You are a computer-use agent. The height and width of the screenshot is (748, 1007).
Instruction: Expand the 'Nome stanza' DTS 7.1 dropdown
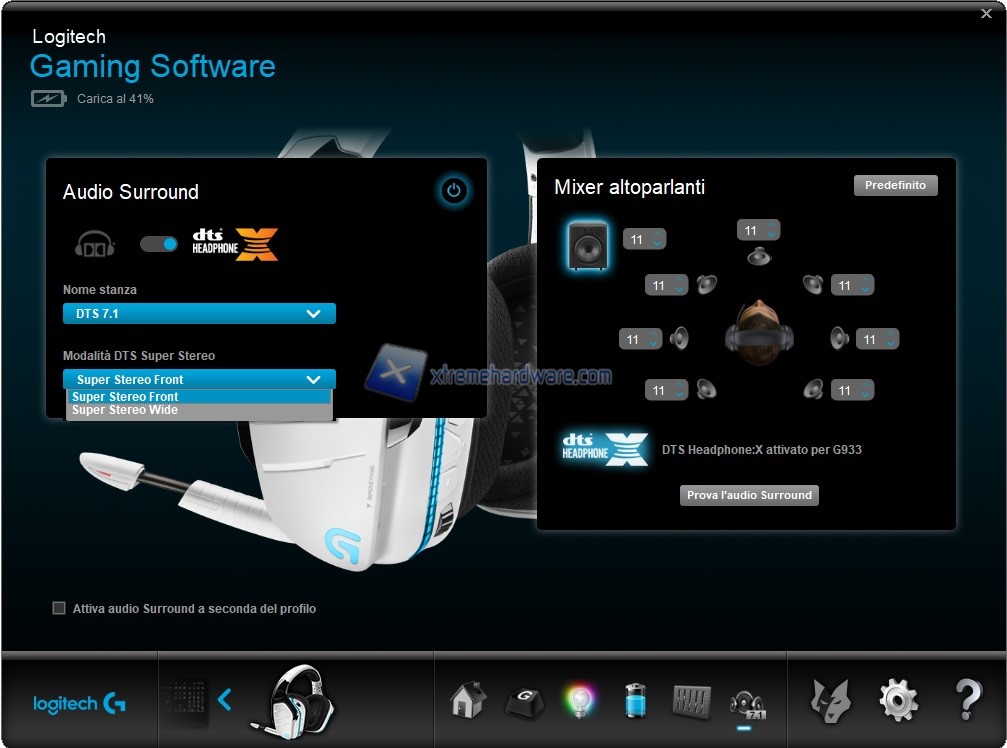(x=199, y=314)
